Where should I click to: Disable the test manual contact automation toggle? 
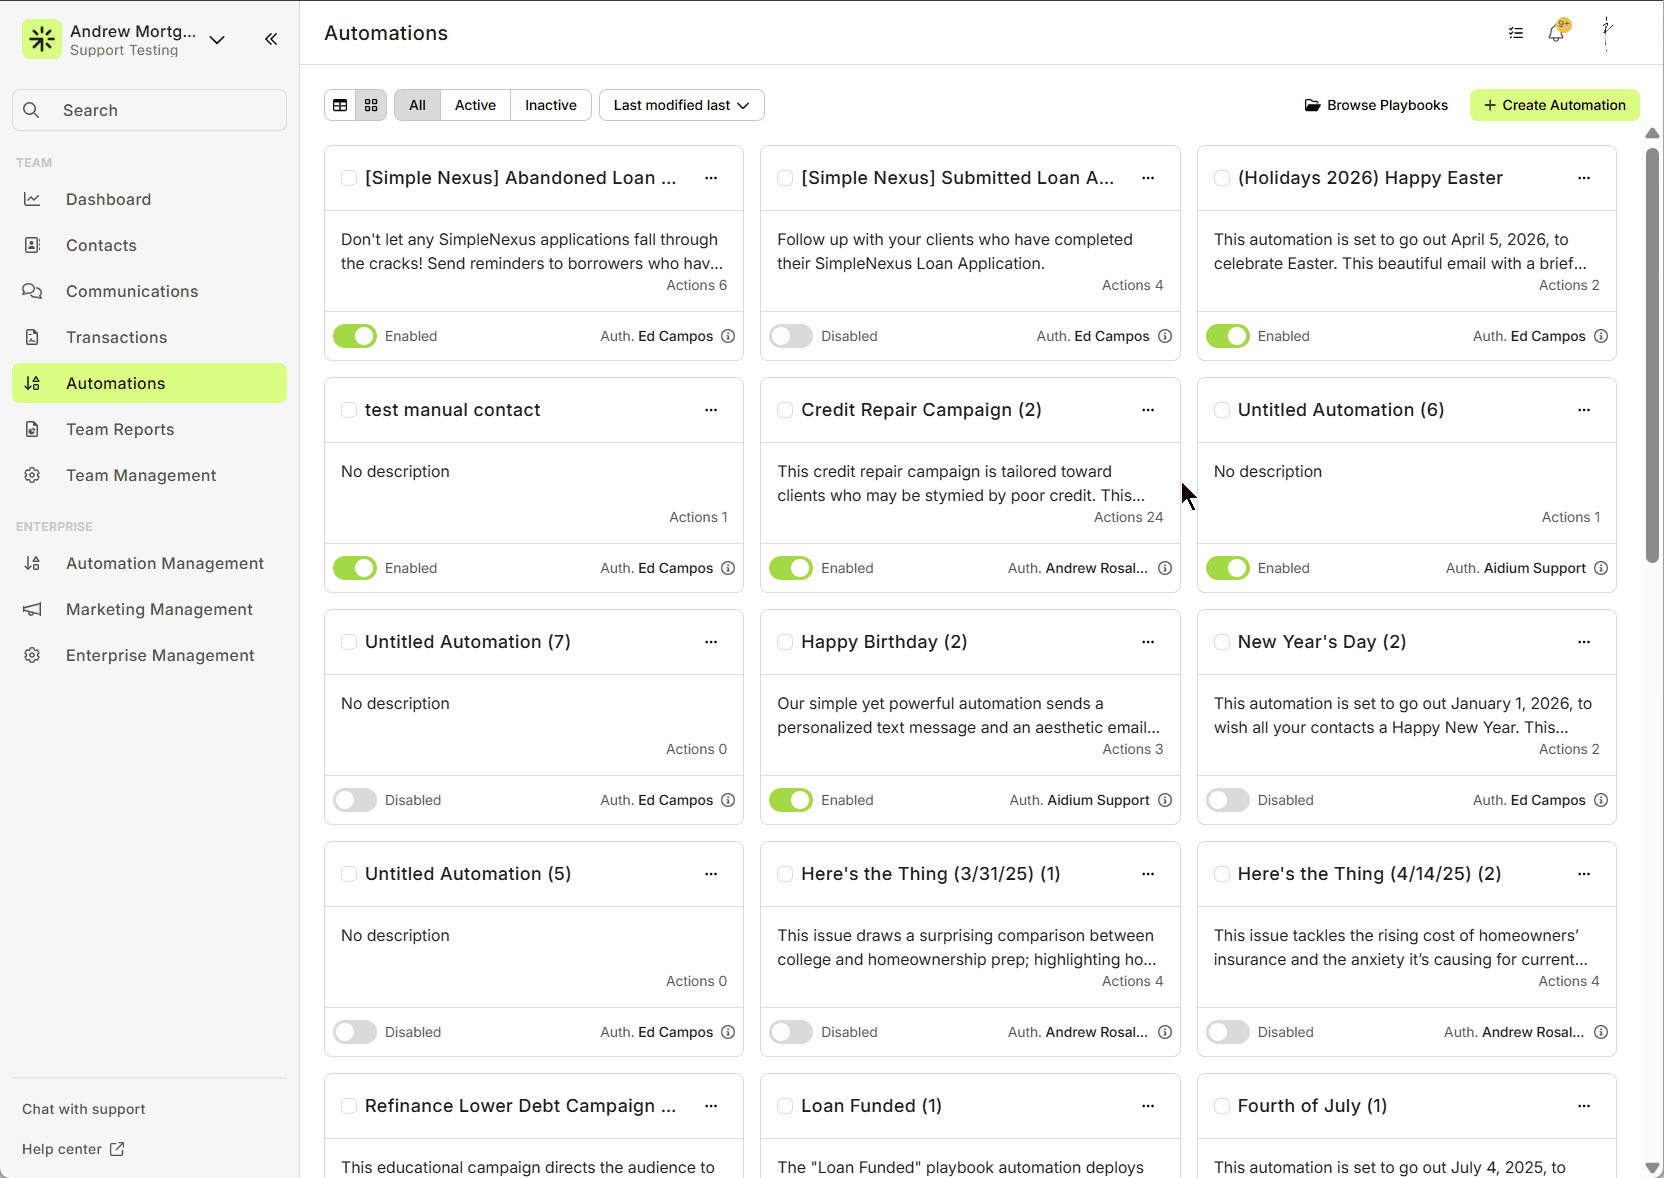click(355, 568)
